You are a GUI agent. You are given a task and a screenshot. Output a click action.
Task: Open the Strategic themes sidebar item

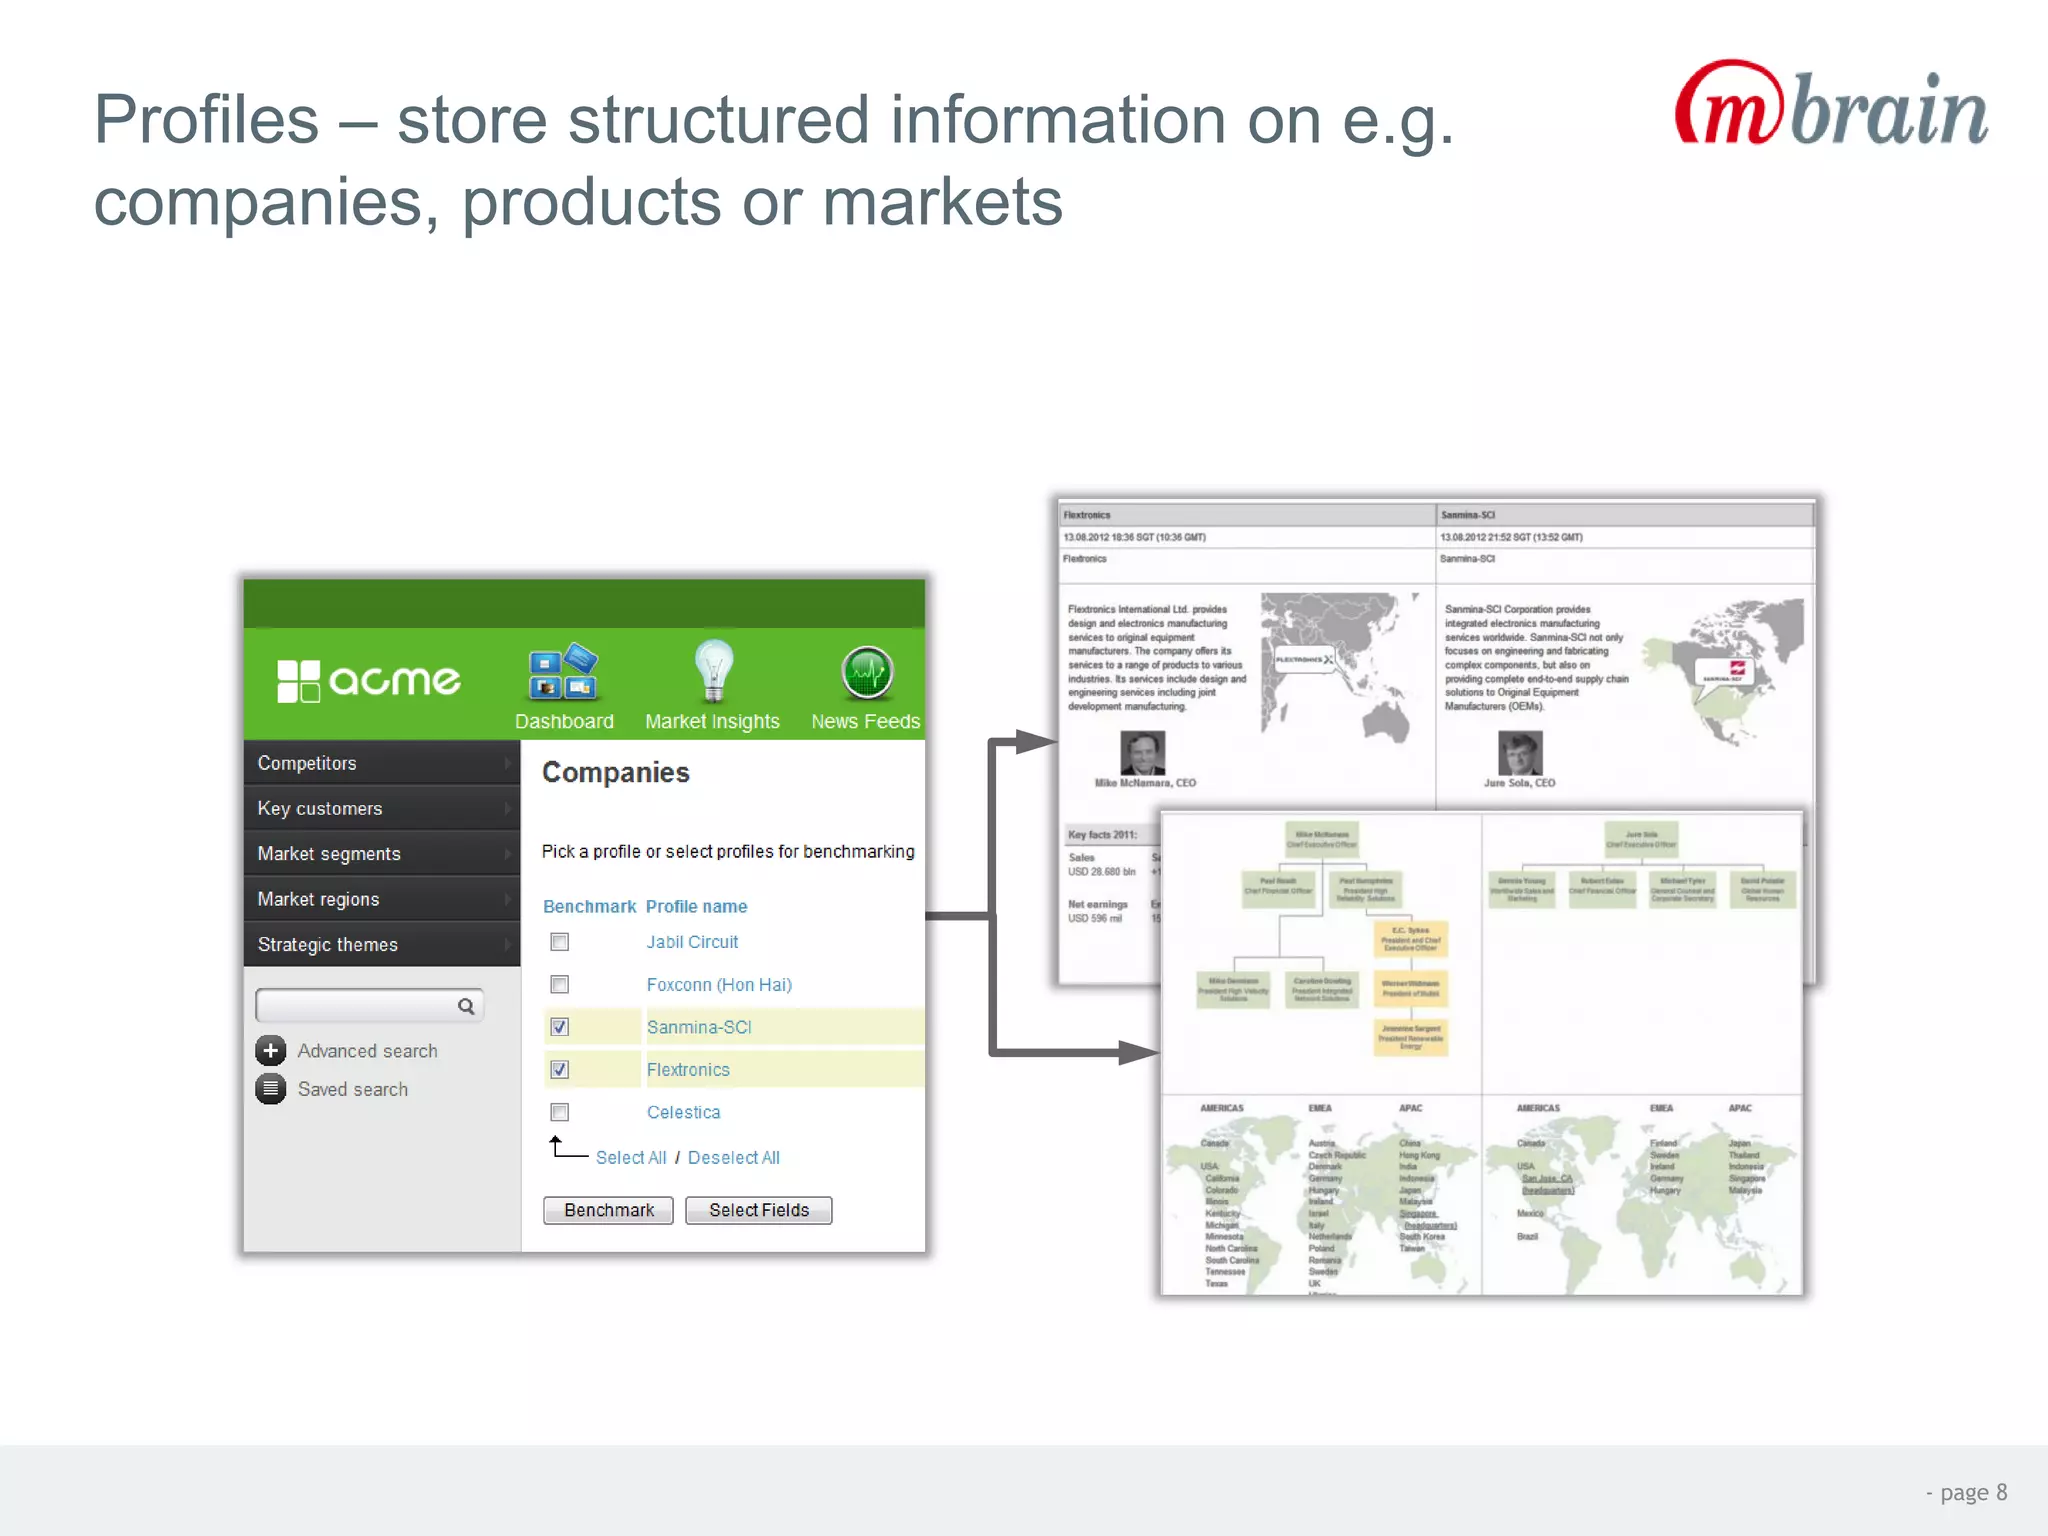382,945
